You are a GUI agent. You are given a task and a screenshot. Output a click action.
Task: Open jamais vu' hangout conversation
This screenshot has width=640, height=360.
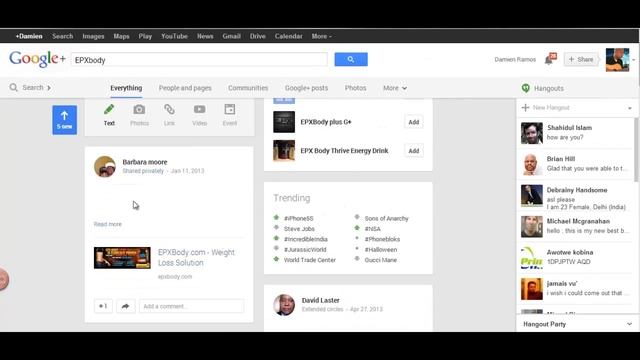[x=576, y=288]
